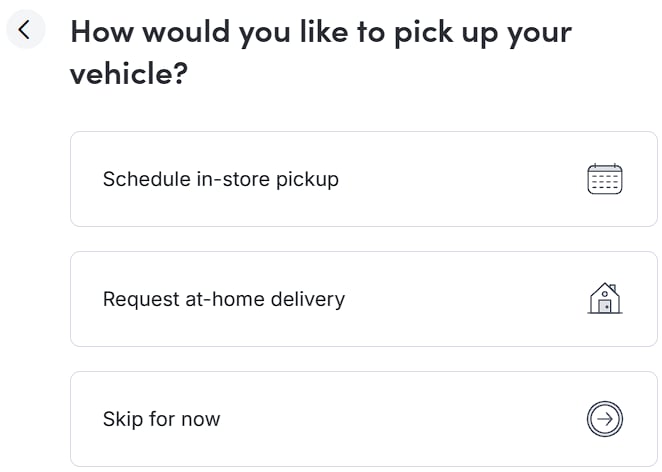Choose the Schedule in-store pickup option

(363, 179)
